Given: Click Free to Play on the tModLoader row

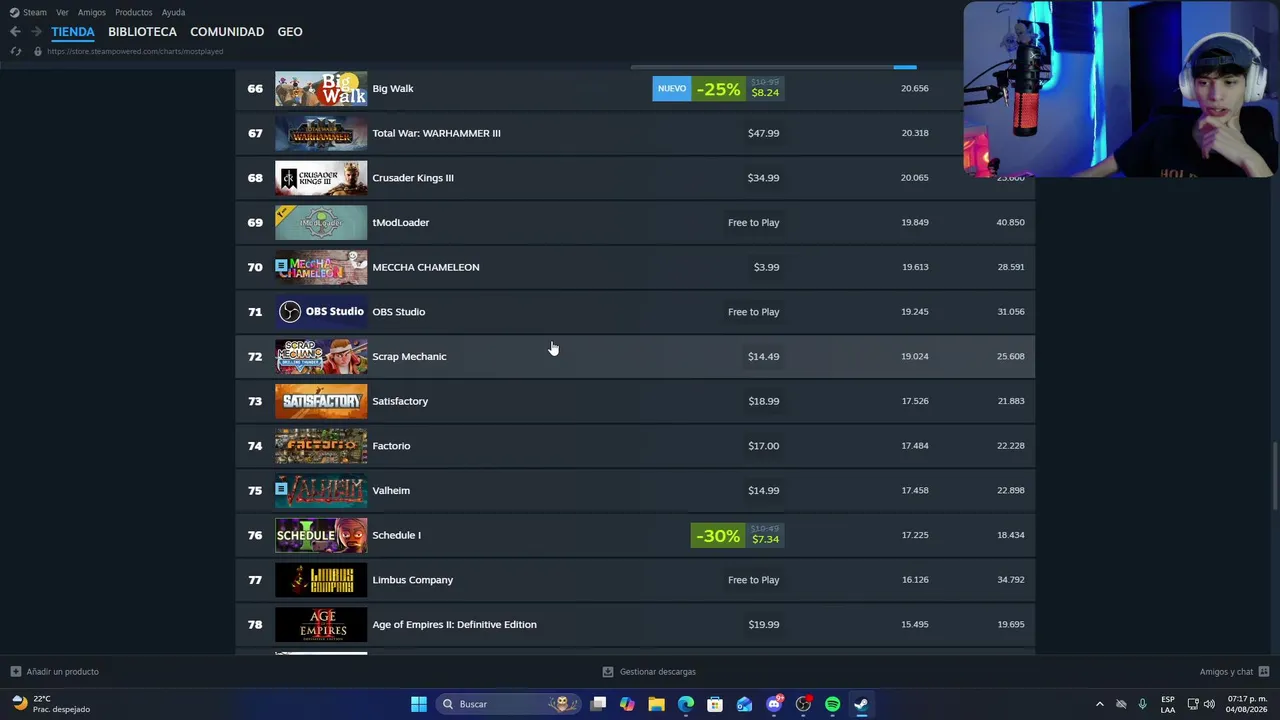Looking at the screenshot, I should 753,222.
